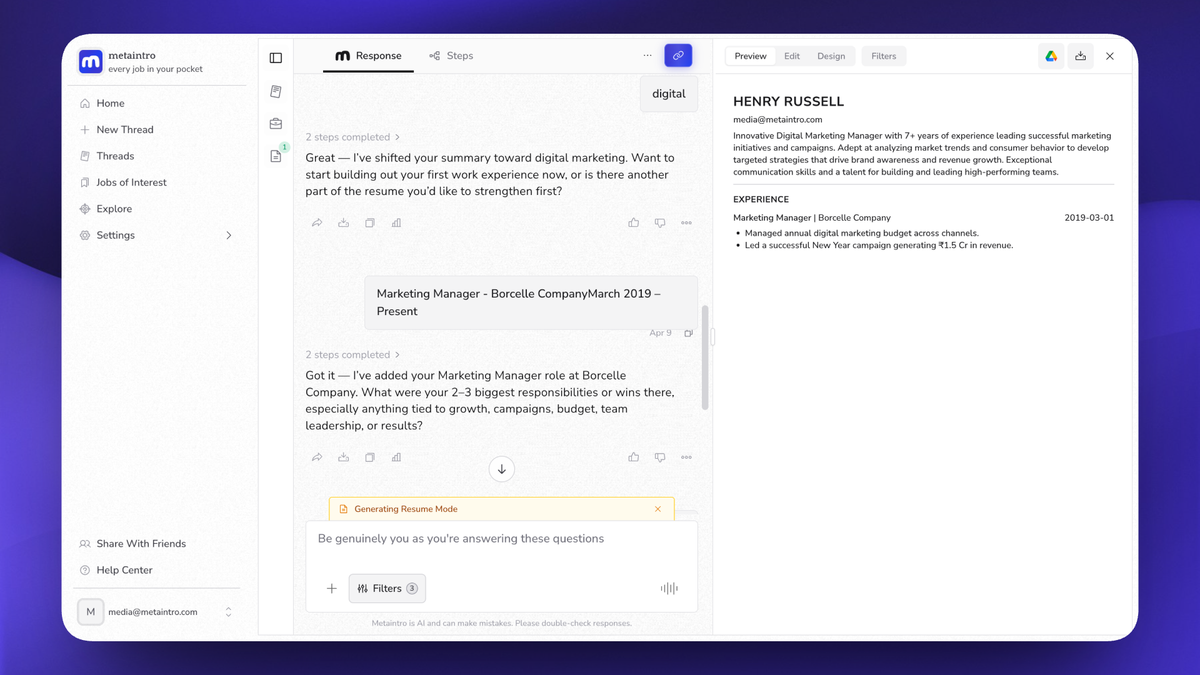
Task: Expand '2 steps completed' above the 'Got it' response
Action: pyautogui.click(x=353, y=355)
